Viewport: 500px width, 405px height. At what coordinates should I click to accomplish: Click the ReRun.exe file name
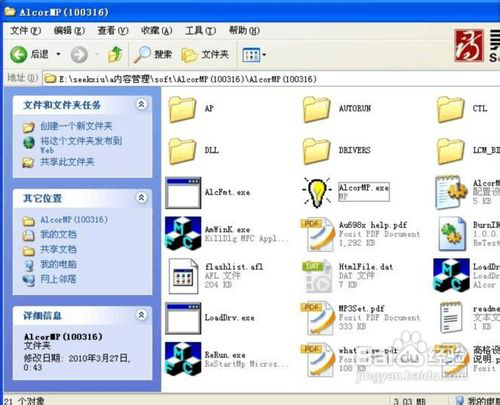click(x=225, y=355)
